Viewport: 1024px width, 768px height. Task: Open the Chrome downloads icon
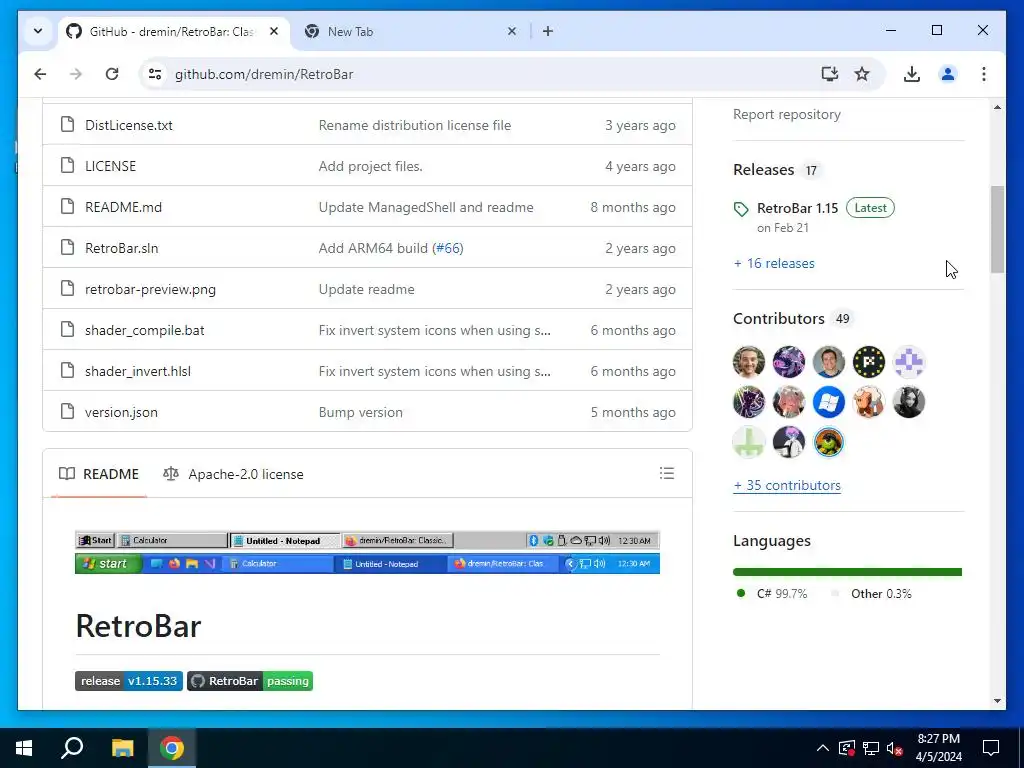(912, 74)
